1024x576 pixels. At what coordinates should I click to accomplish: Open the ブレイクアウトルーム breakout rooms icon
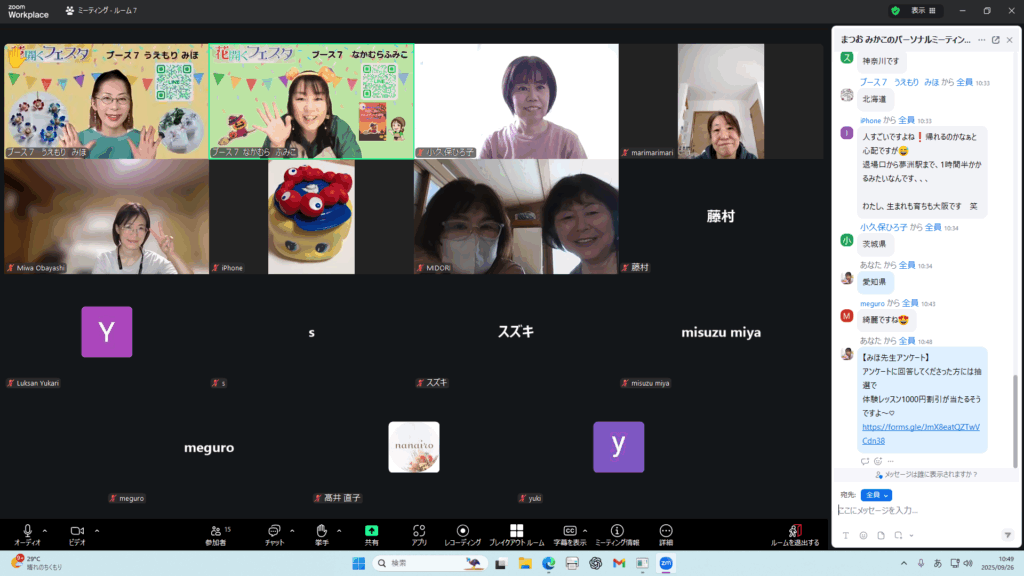pos(516,533)
